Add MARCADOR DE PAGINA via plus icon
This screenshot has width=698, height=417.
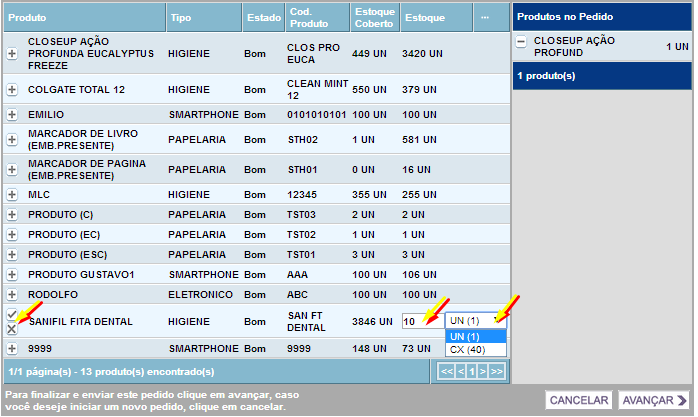pyautogui.click(x=12, y=170)
